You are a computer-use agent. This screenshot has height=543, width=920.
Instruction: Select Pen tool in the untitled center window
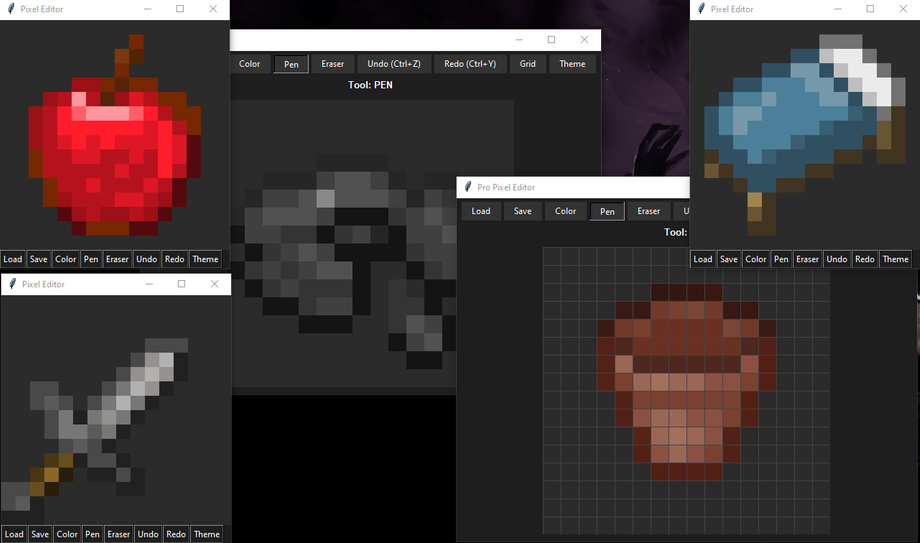pyautogui.click(x=291, y=65)
